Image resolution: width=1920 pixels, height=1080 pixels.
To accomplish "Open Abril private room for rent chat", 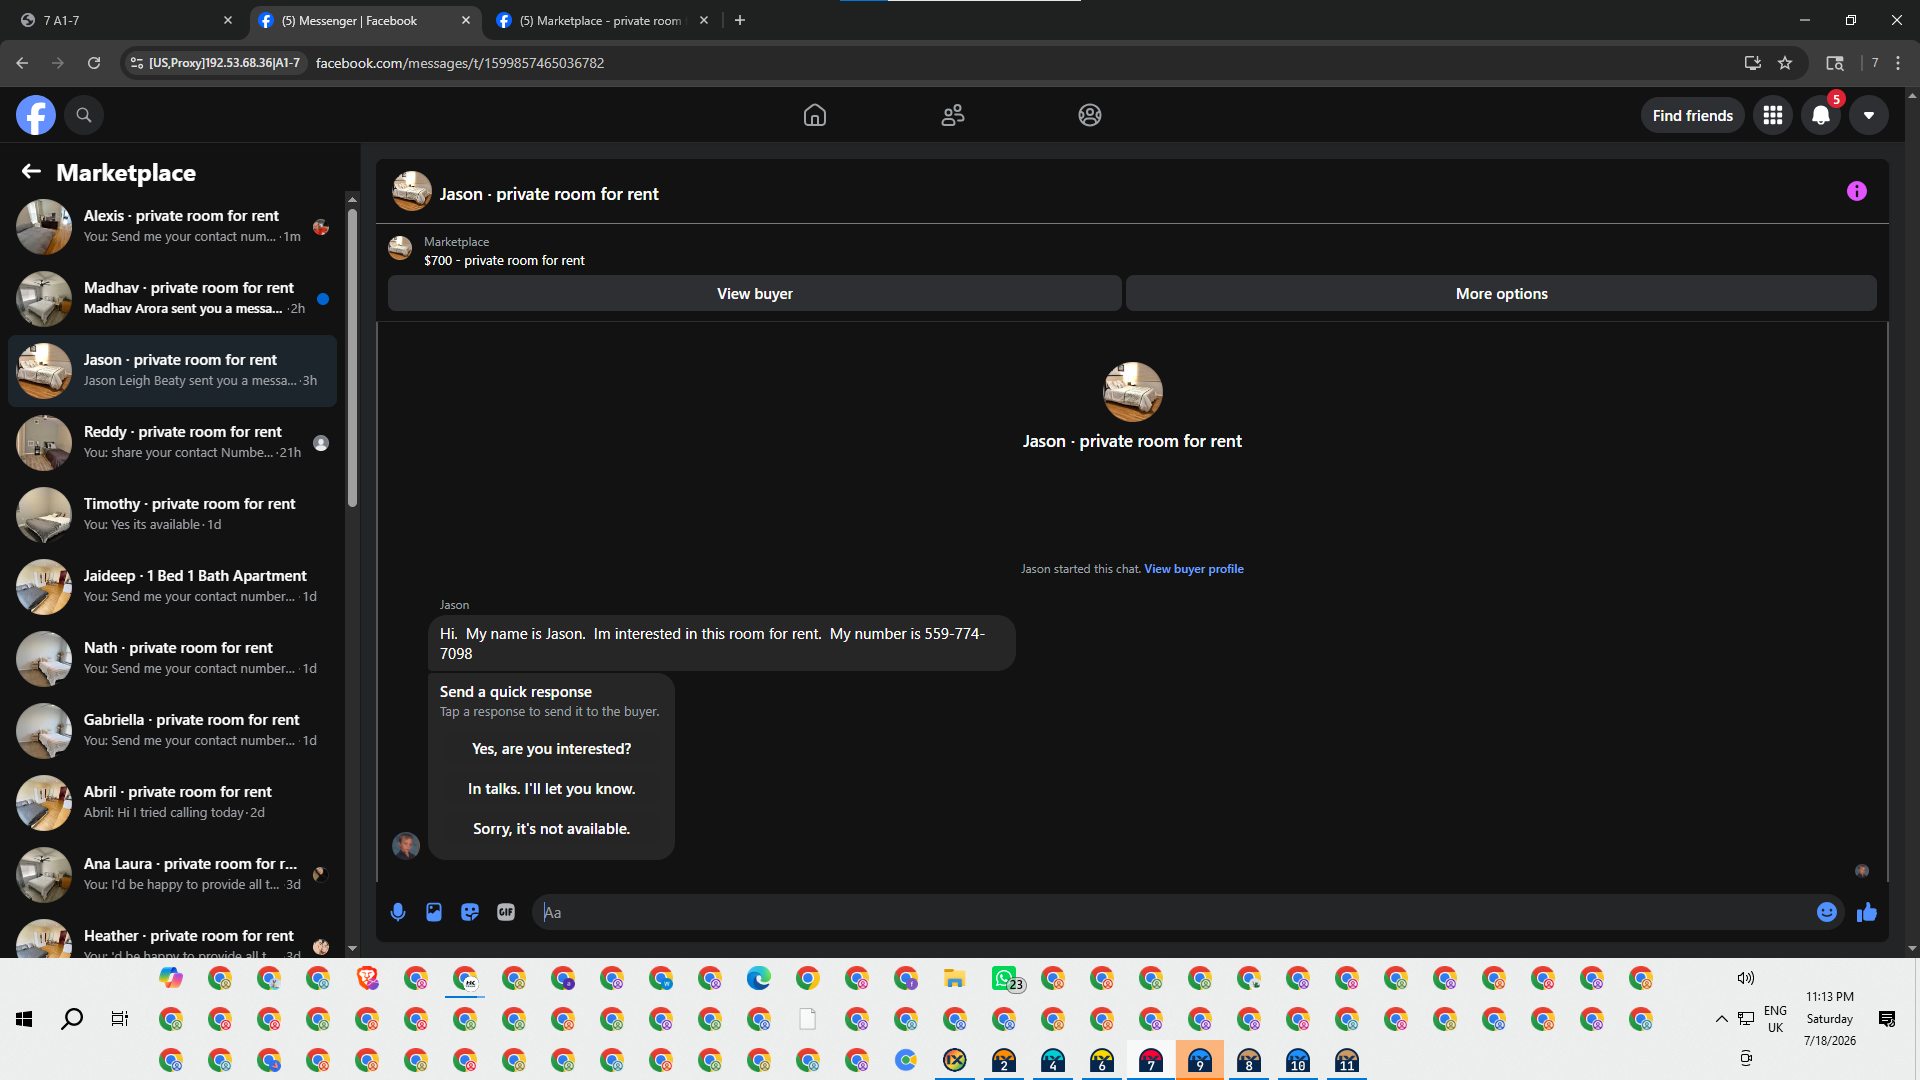I will pyautogui.click(x=172, y=803).
